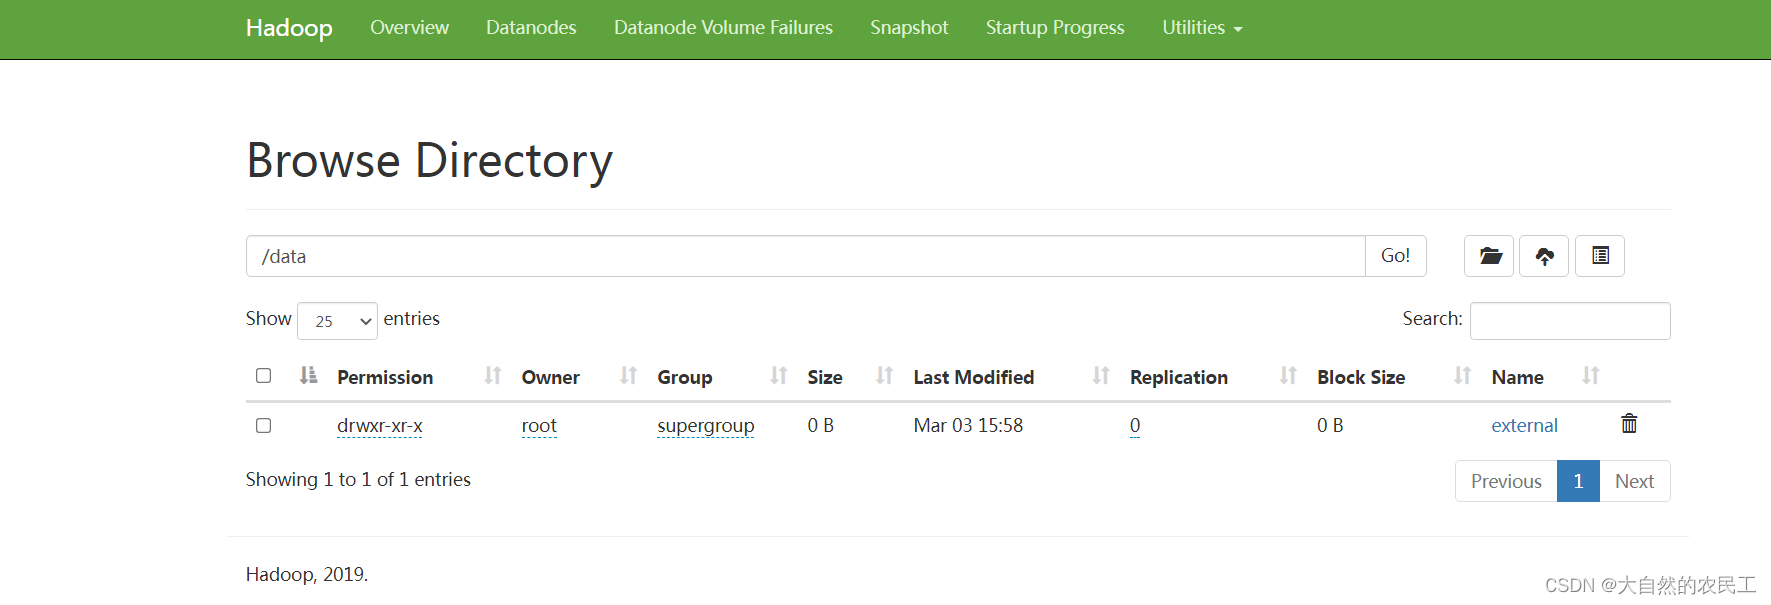Click the root owner value
This screenshot has width=1771, height=605.
(539, 426)
